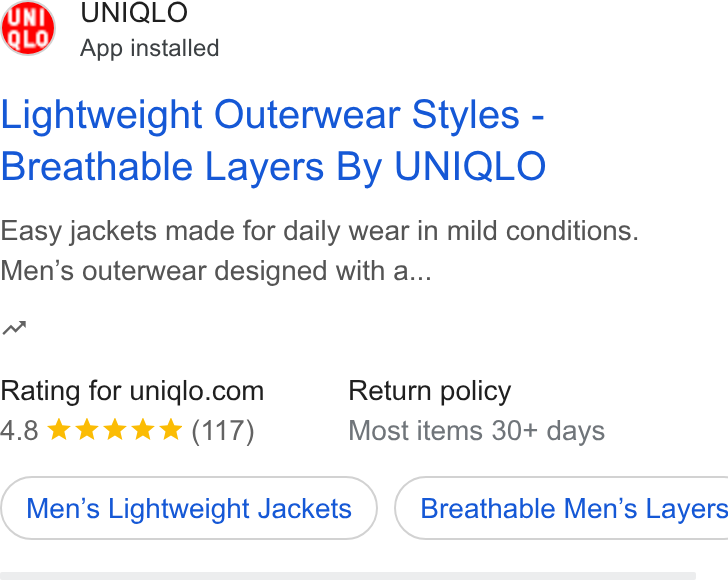Click the middle gold rating star

[115, 429]
